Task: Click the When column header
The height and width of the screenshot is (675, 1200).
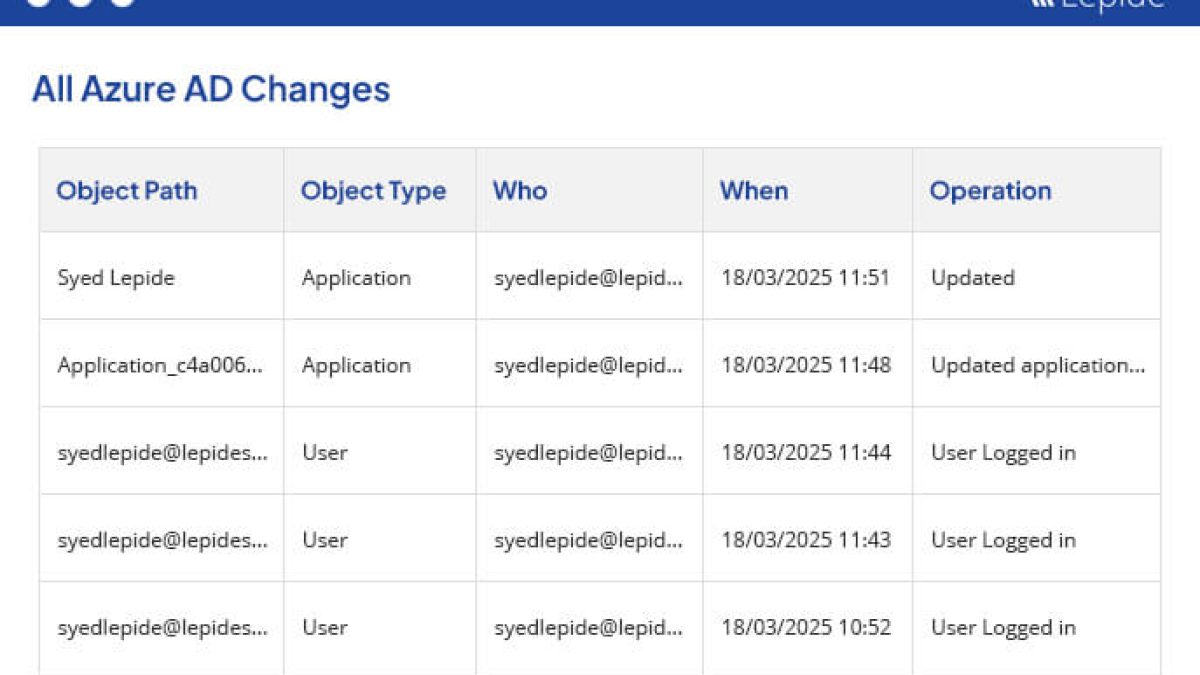Action: [x=754, y=191]
